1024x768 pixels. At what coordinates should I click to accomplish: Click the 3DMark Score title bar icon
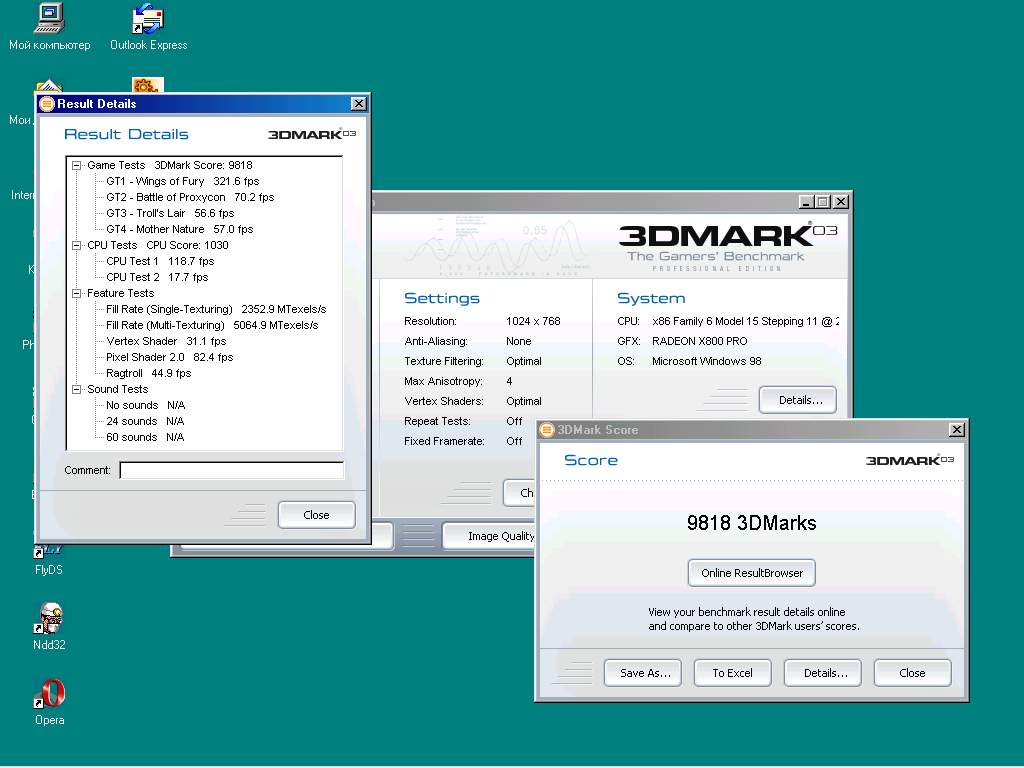[547, 430]
